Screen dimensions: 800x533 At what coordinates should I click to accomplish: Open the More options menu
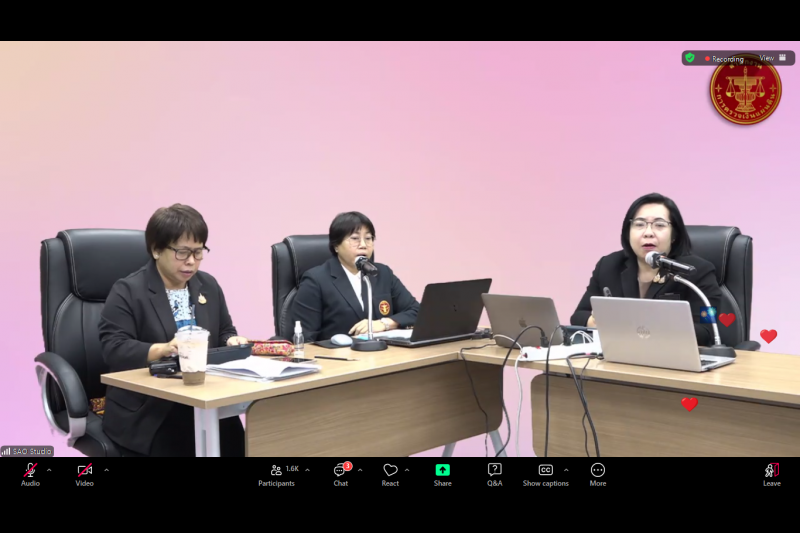(x=597, y=471)
